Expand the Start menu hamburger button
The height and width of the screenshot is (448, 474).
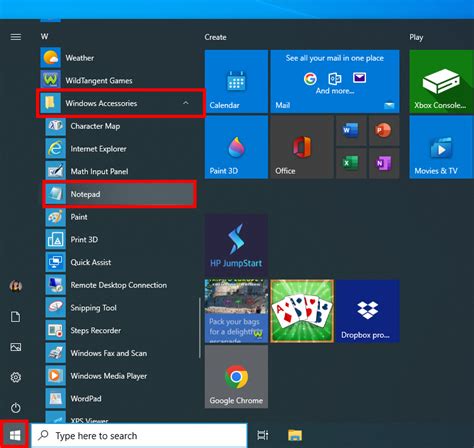coord(16,37)
